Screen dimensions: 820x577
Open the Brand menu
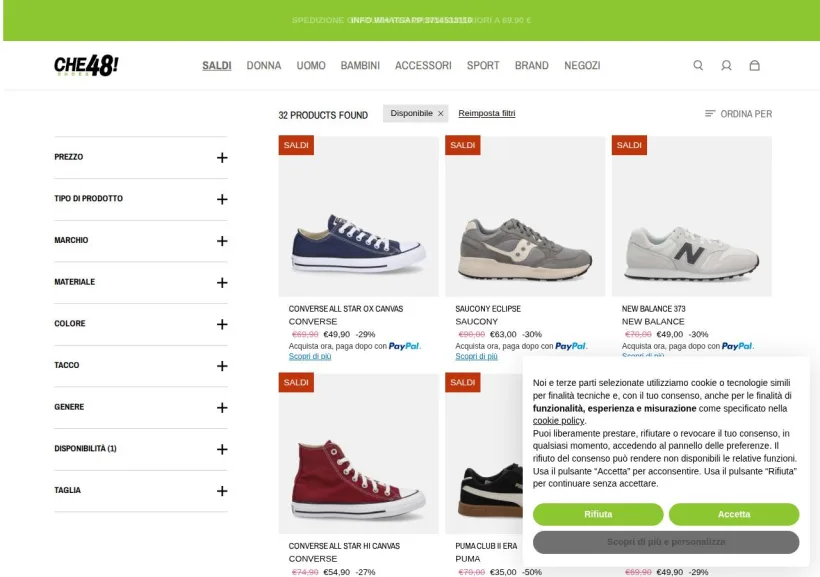coord(531,65)
